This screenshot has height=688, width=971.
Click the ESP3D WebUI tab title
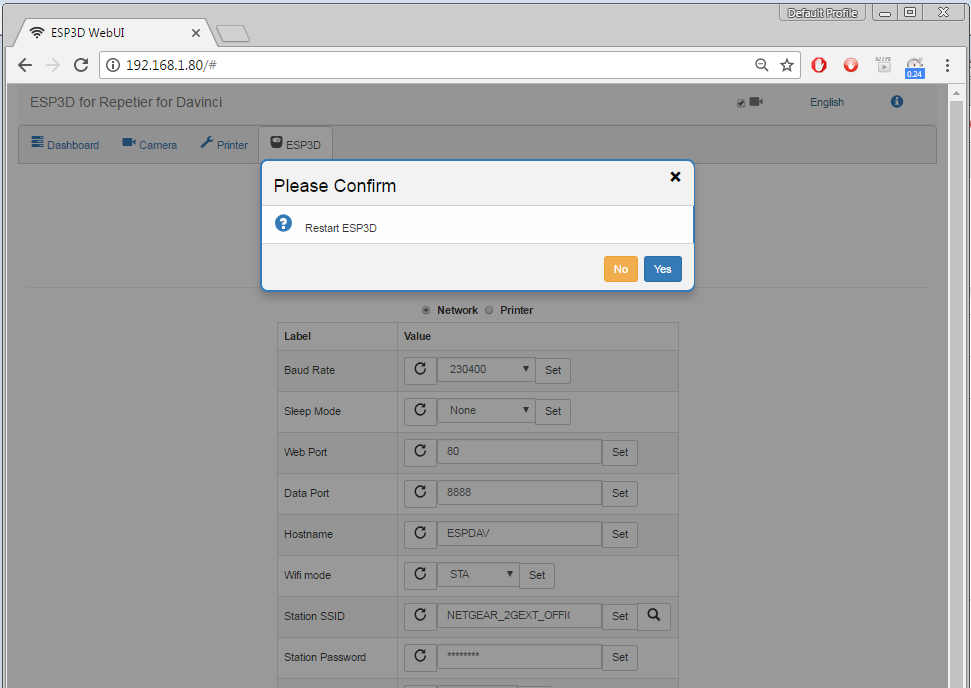click(x=87, y=33)
